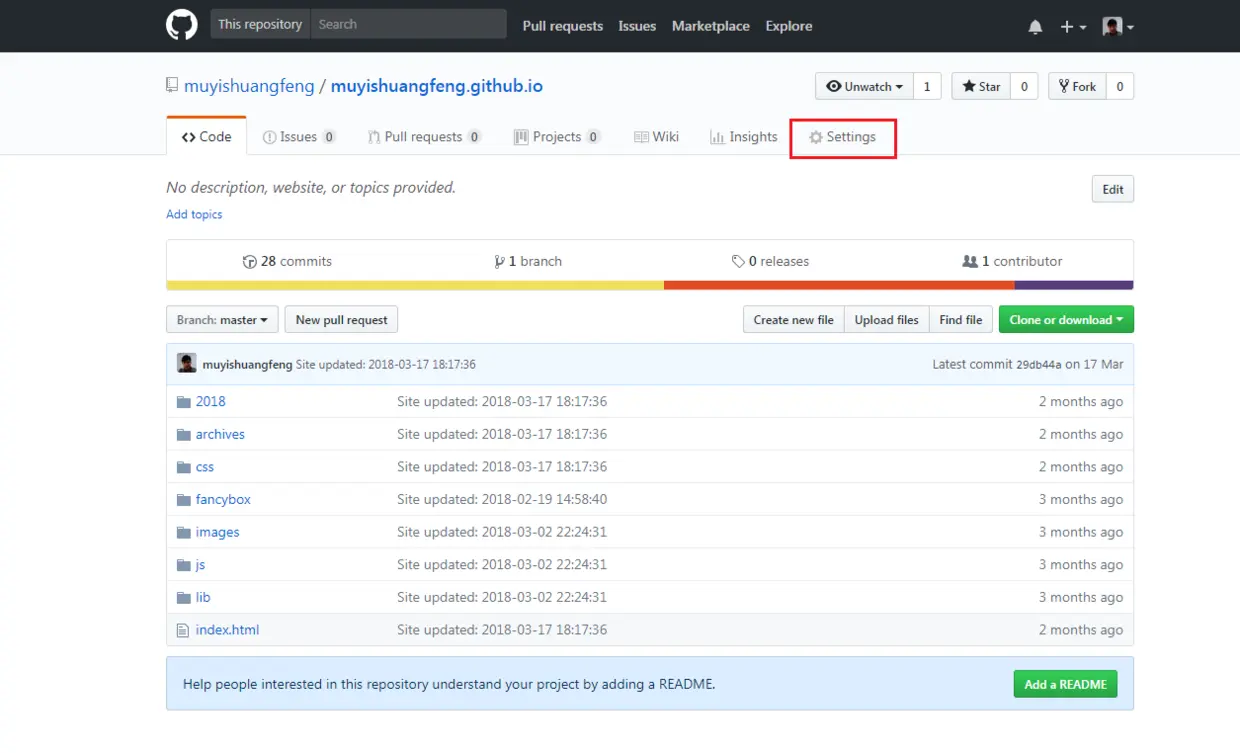Open the js folder
The width and height of the screenshot is (1240, 753).
[200, 565]
